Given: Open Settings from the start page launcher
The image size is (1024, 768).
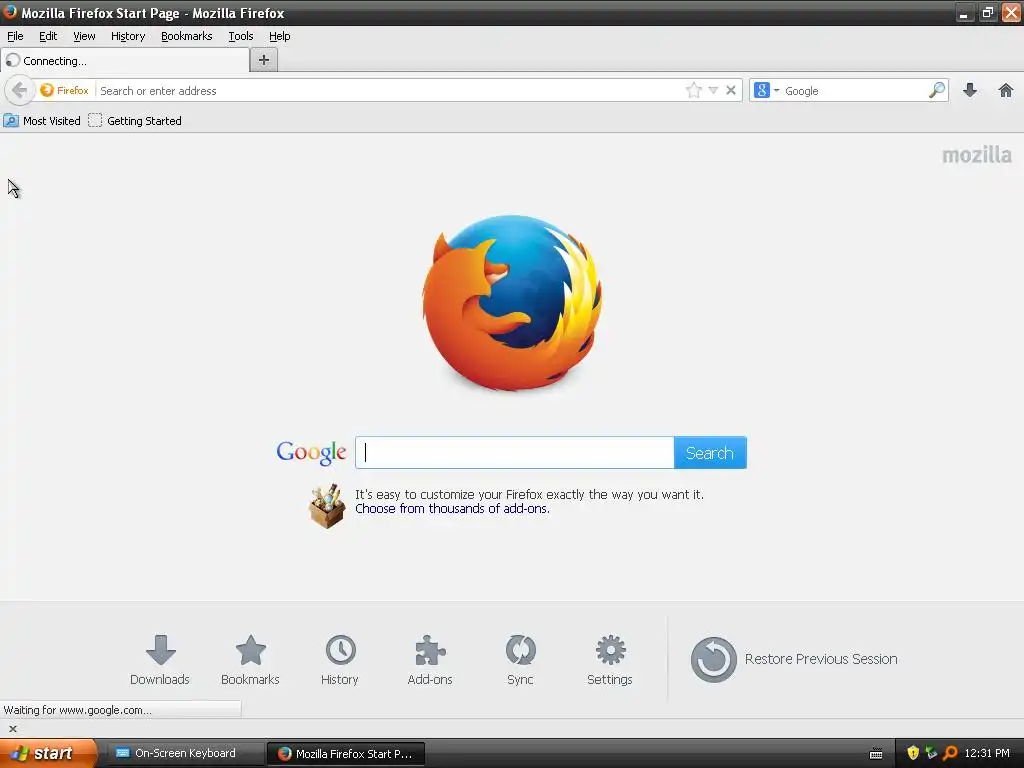Looking at the screenshot, I should [x=610, y=660].
